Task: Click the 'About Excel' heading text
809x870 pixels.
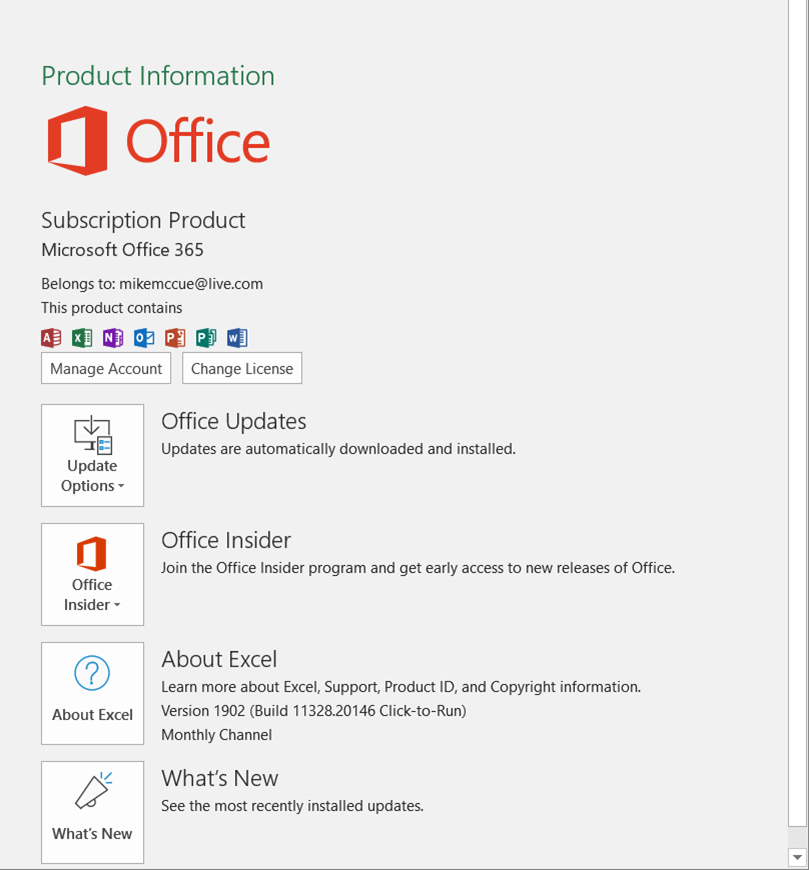Action: click(x=219, y=659)
